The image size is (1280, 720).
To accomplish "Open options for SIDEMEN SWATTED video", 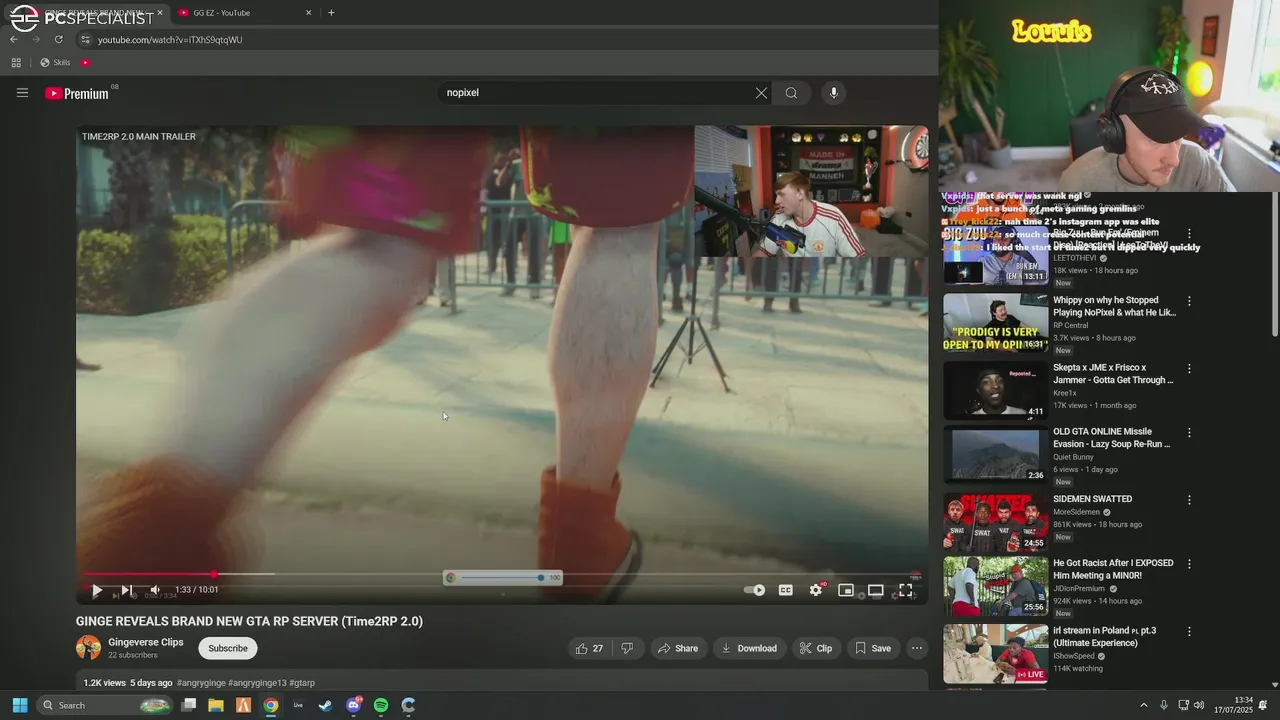I will point(1189,500).
